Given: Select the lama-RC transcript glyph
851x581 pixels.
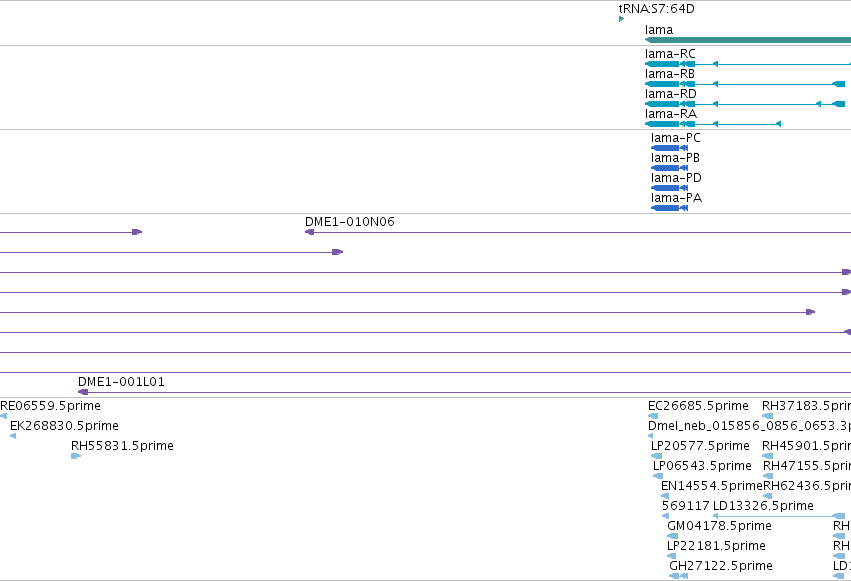Looking at the screenshot, I should point(748,64).
